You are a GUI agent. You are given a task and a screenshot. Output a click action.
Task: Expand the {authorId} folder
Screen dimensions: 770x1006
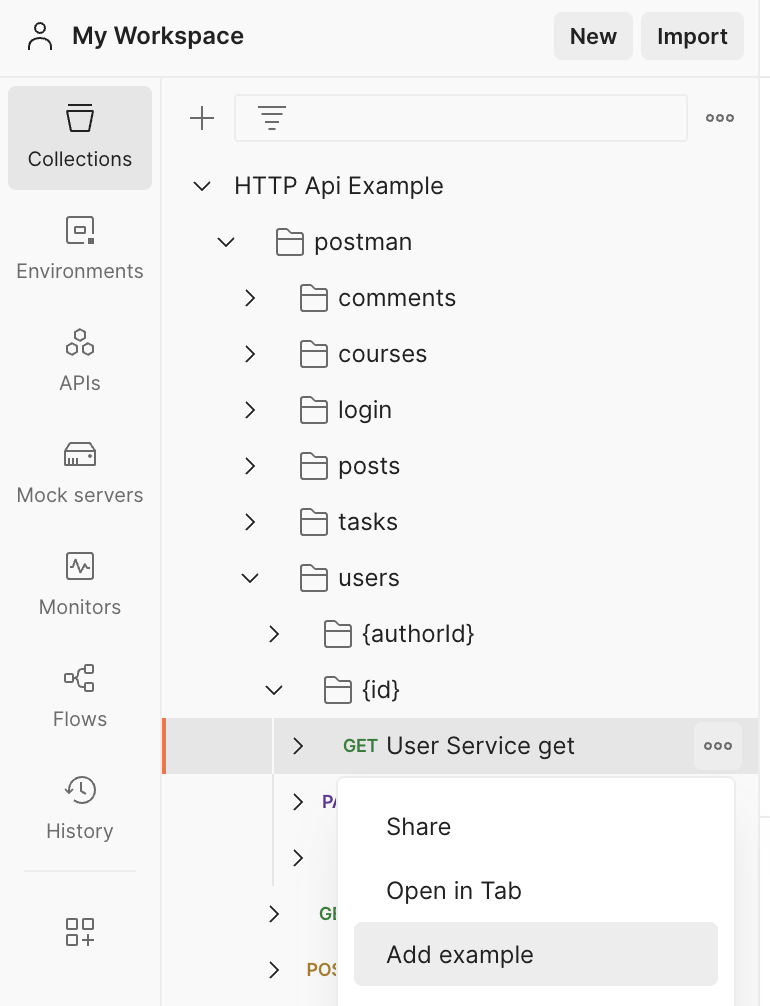click(274, 634)
